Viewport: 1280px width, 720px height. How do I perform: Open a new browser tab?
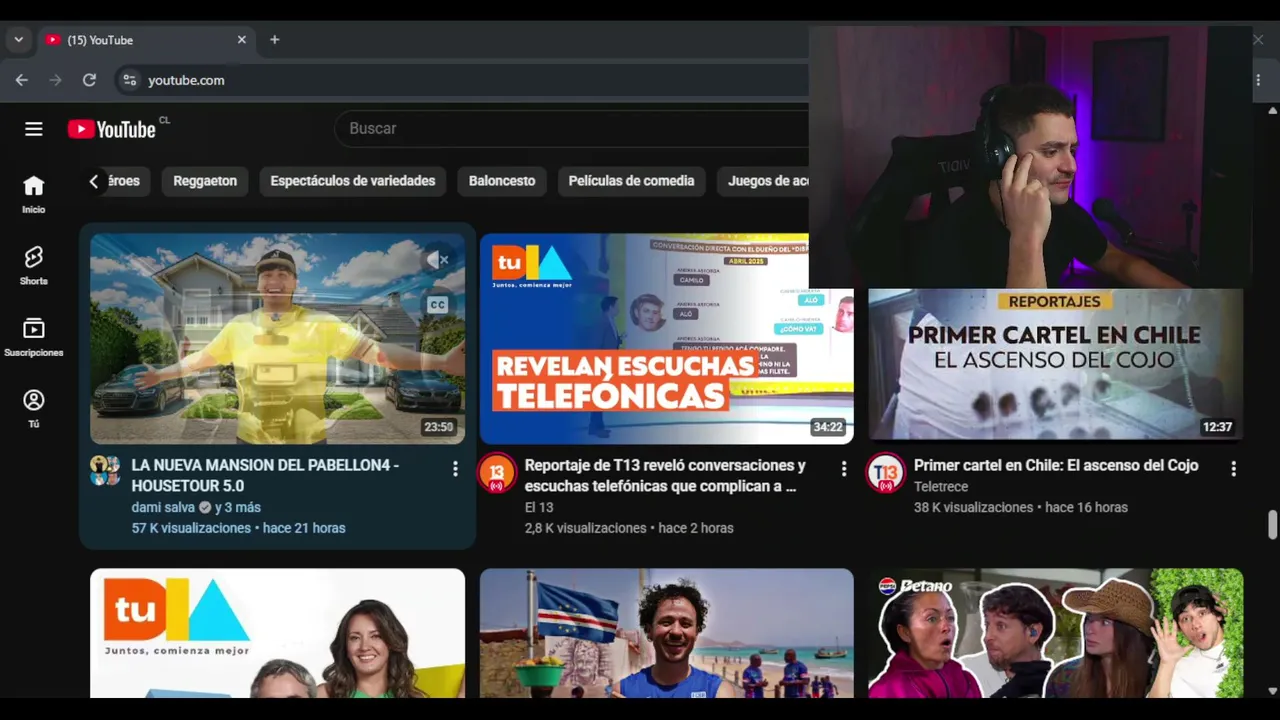point(274,40)
